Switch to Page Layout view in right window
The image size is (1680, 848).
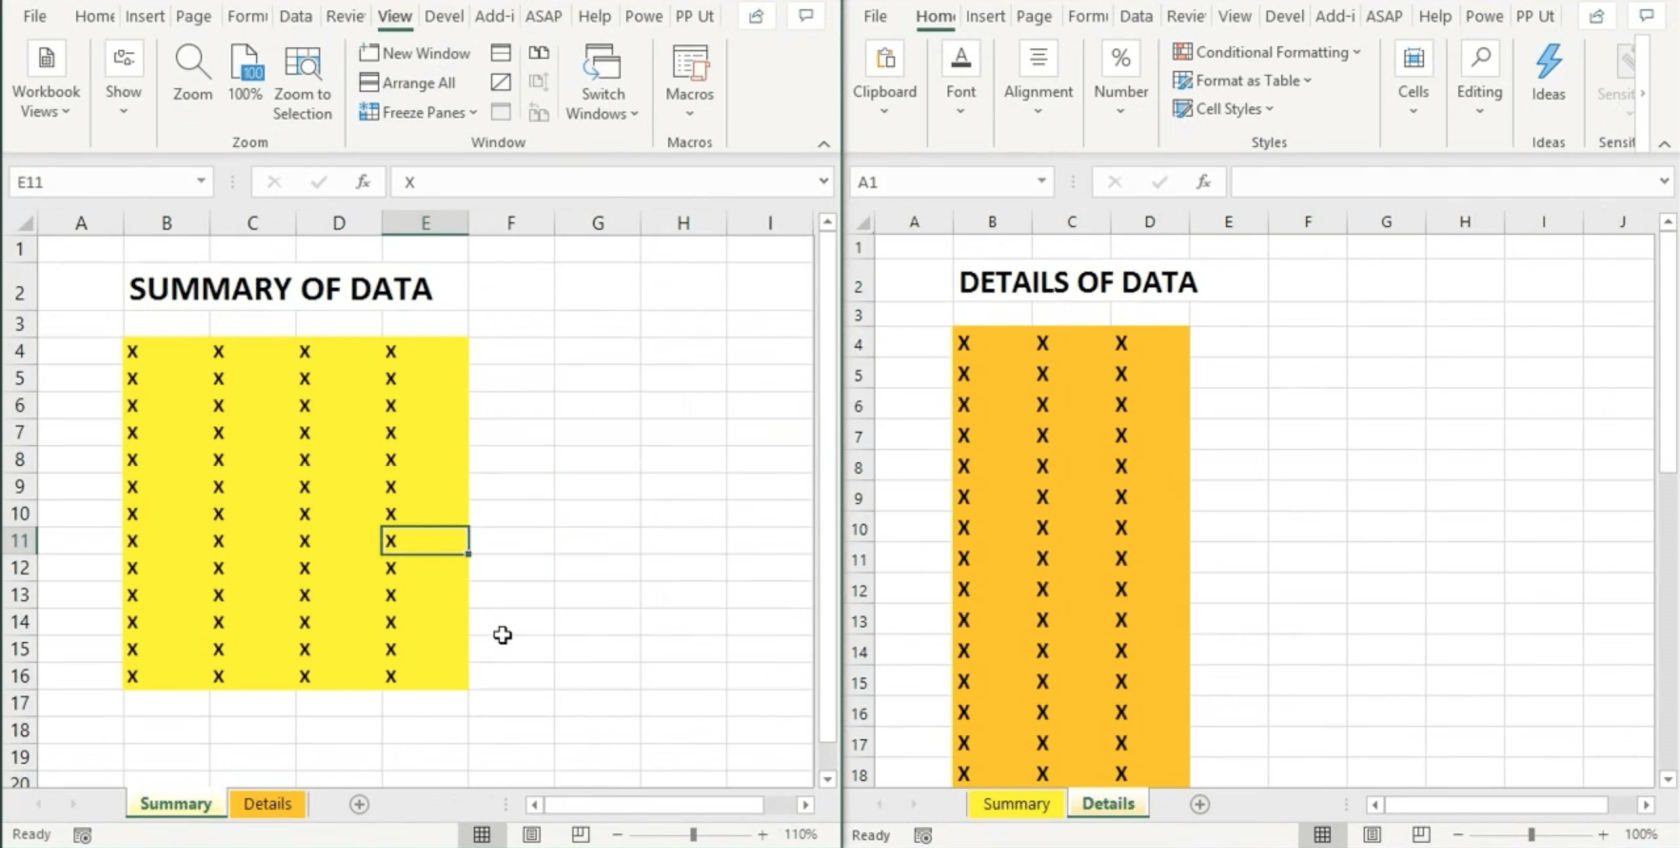click(x=1372, y=834)
